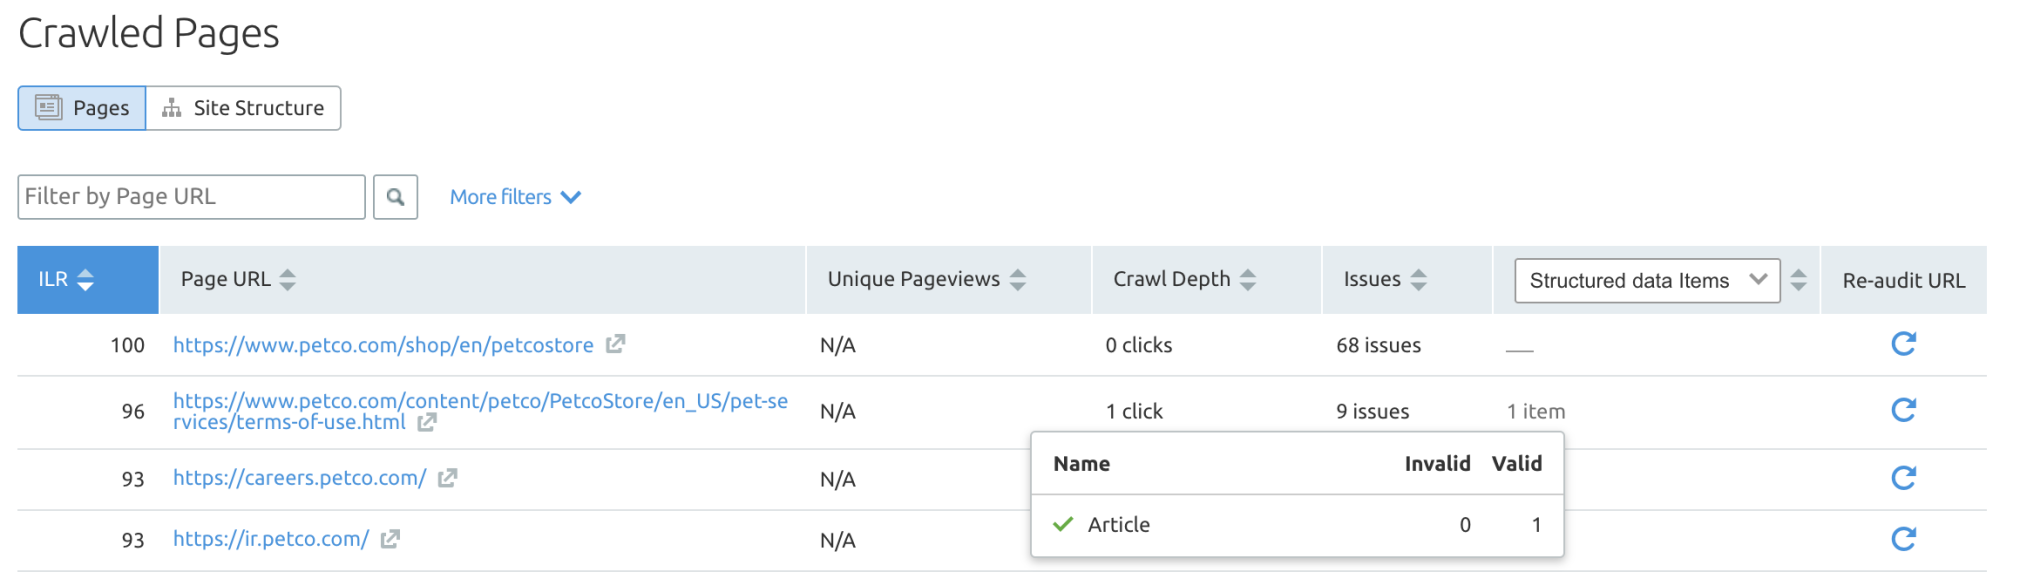The width and height of the screenshot is (2020, 572).
Task: Expand More filters options
Action: point(515,197)
